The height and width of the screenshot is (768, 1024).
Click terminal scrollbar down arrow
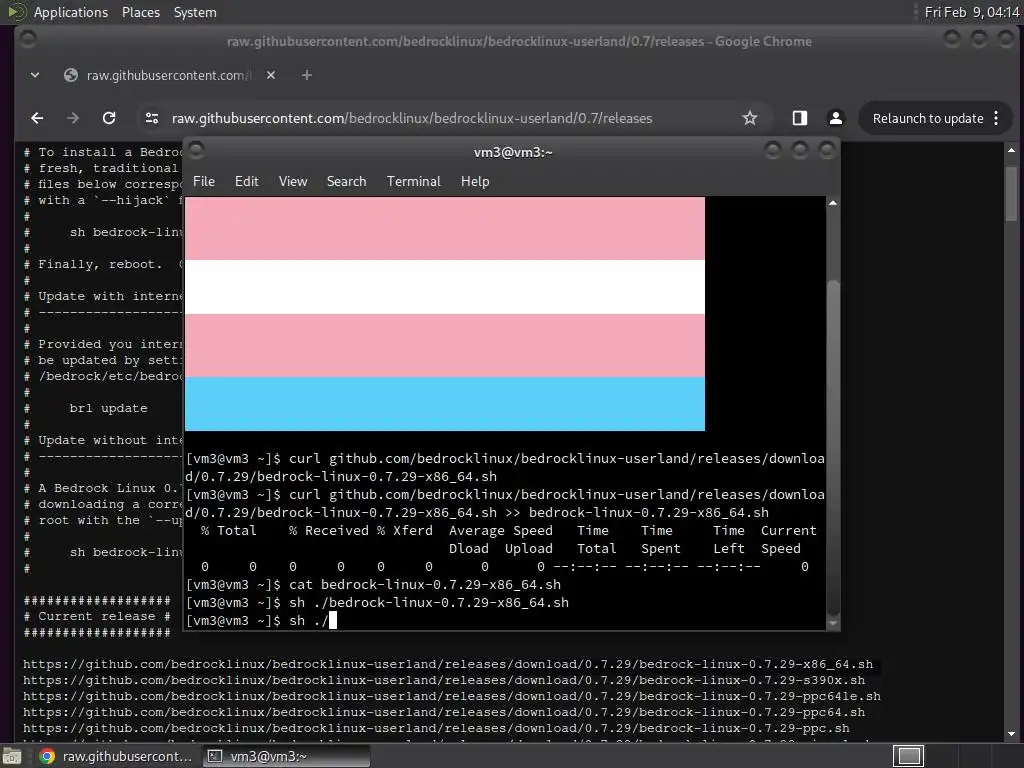click(833, 623)
